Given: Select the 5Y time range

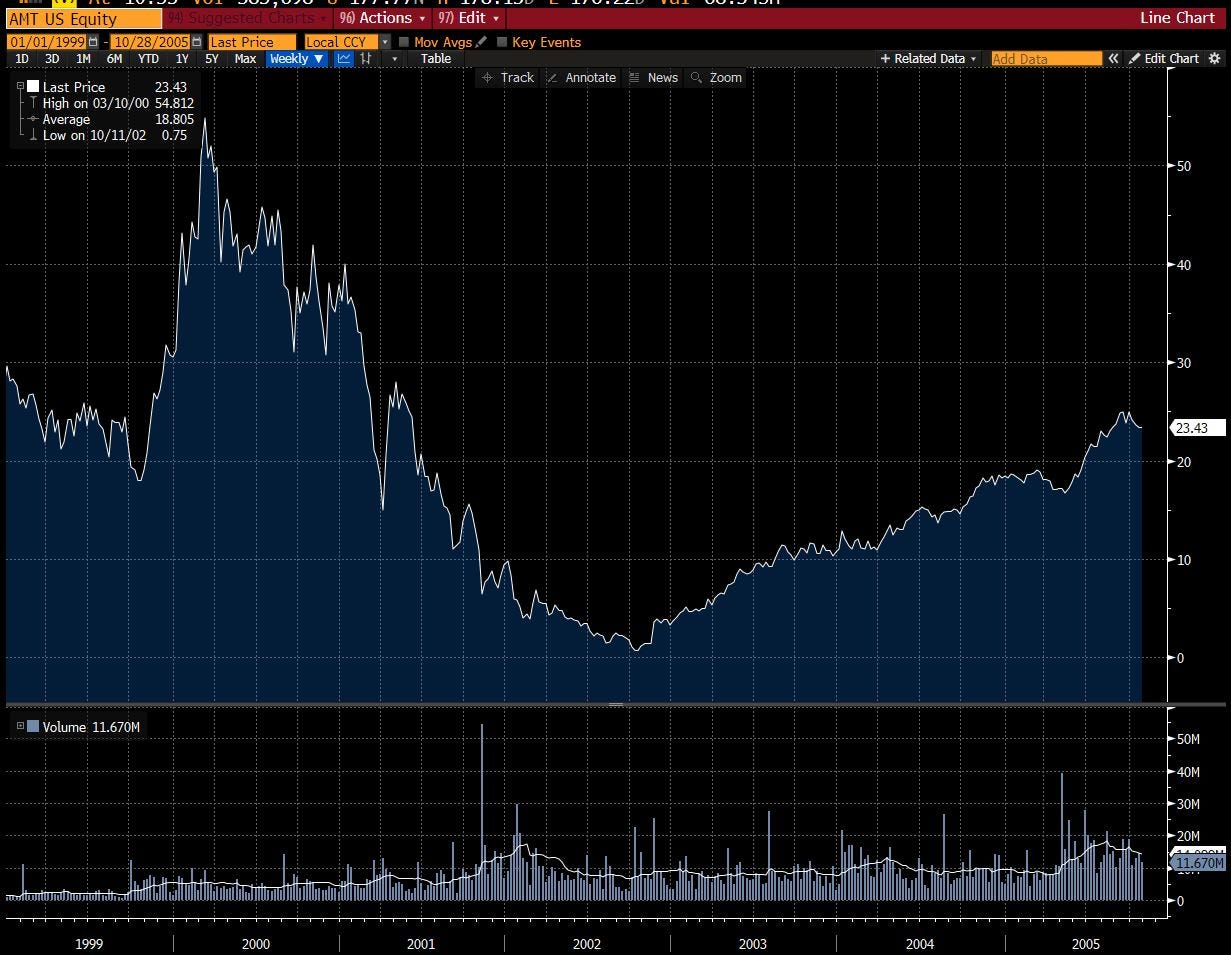Looking at the screenshot, I should click(211, 59).
